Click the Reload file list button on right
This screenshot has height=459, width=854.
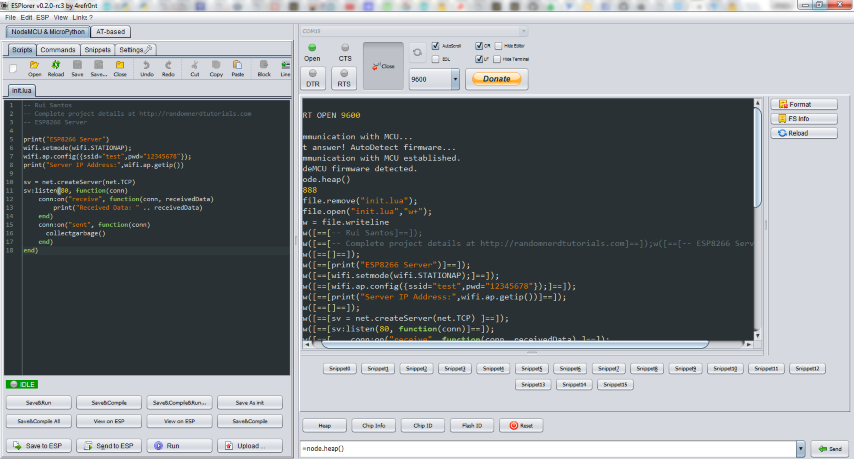(804, 133)
